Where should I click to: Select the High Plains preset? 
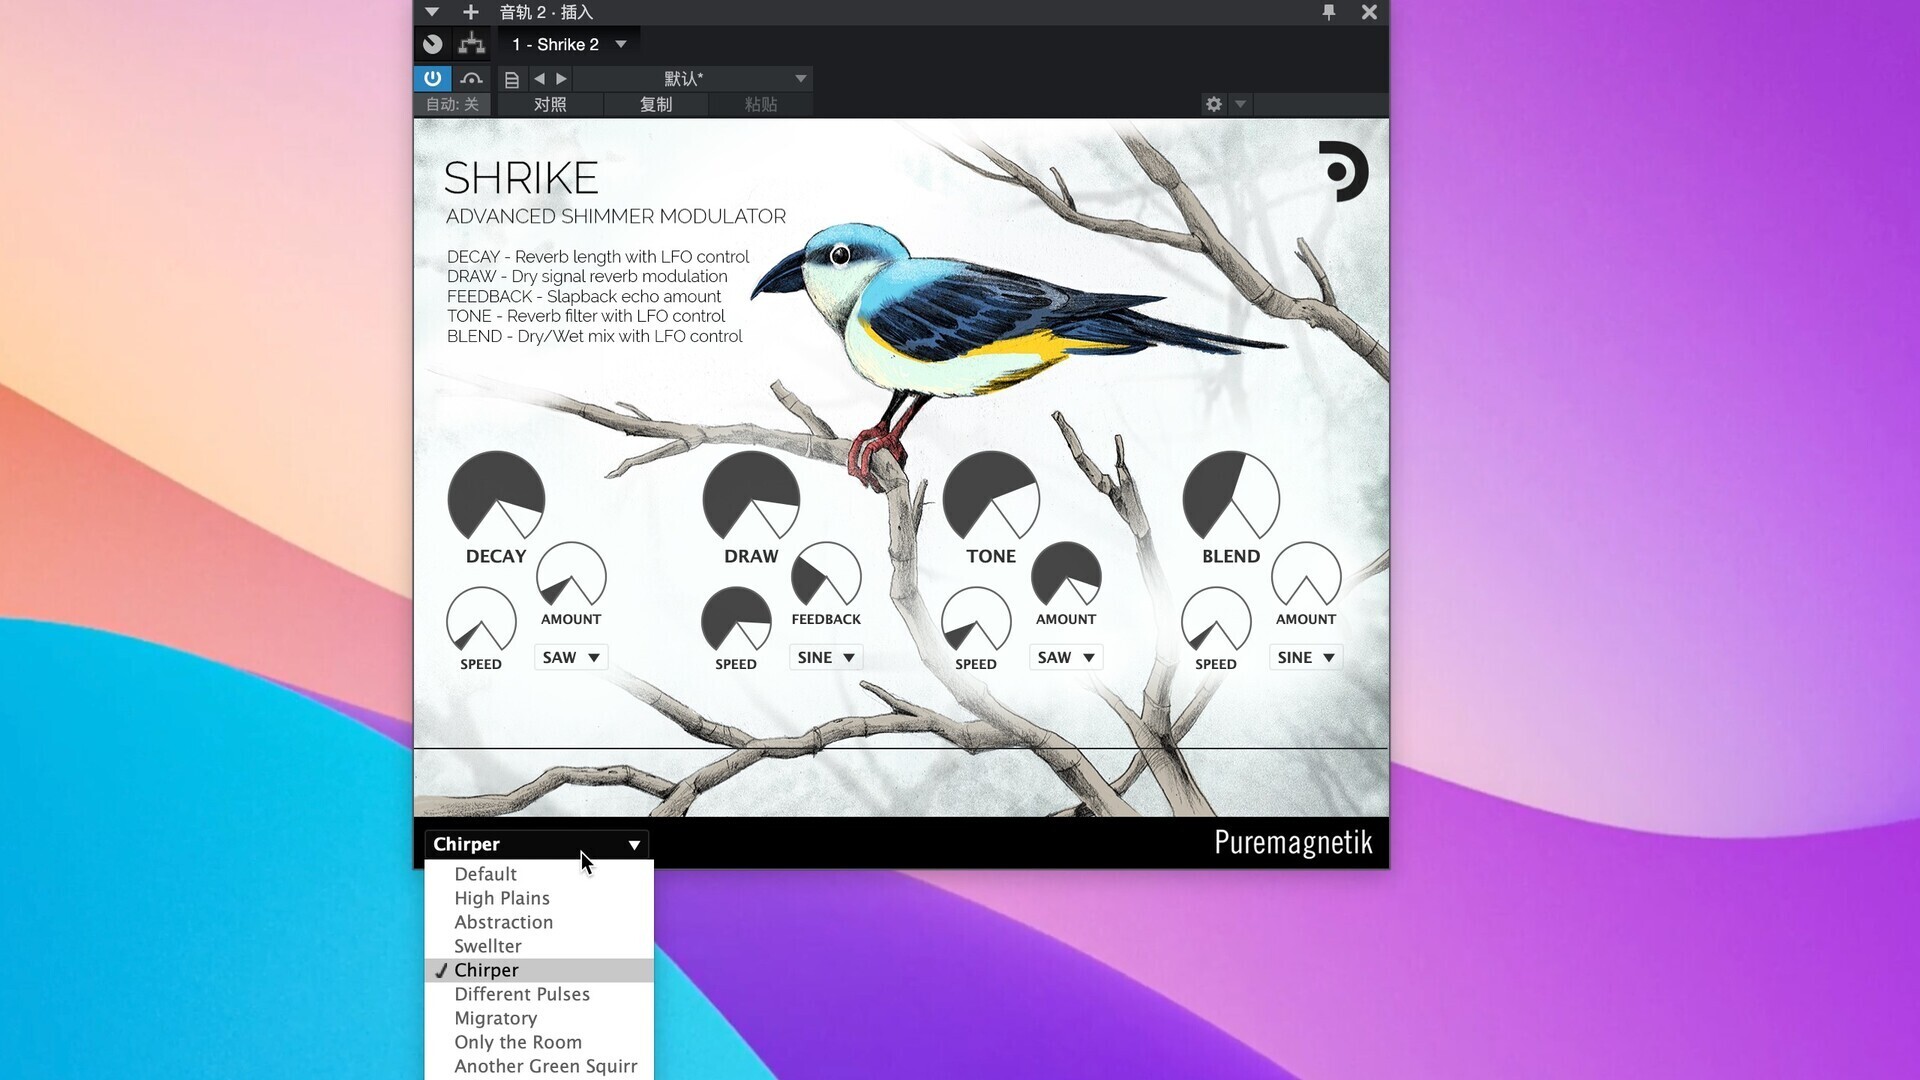pos(539,898)
